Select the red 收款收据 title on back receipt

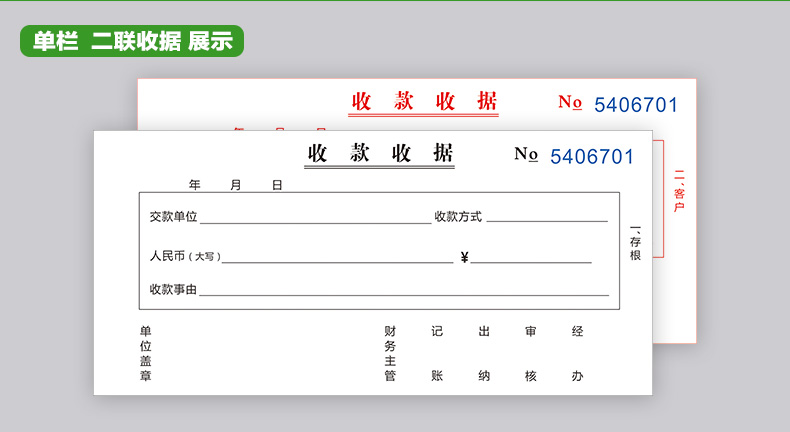click(x=424, y=102)
